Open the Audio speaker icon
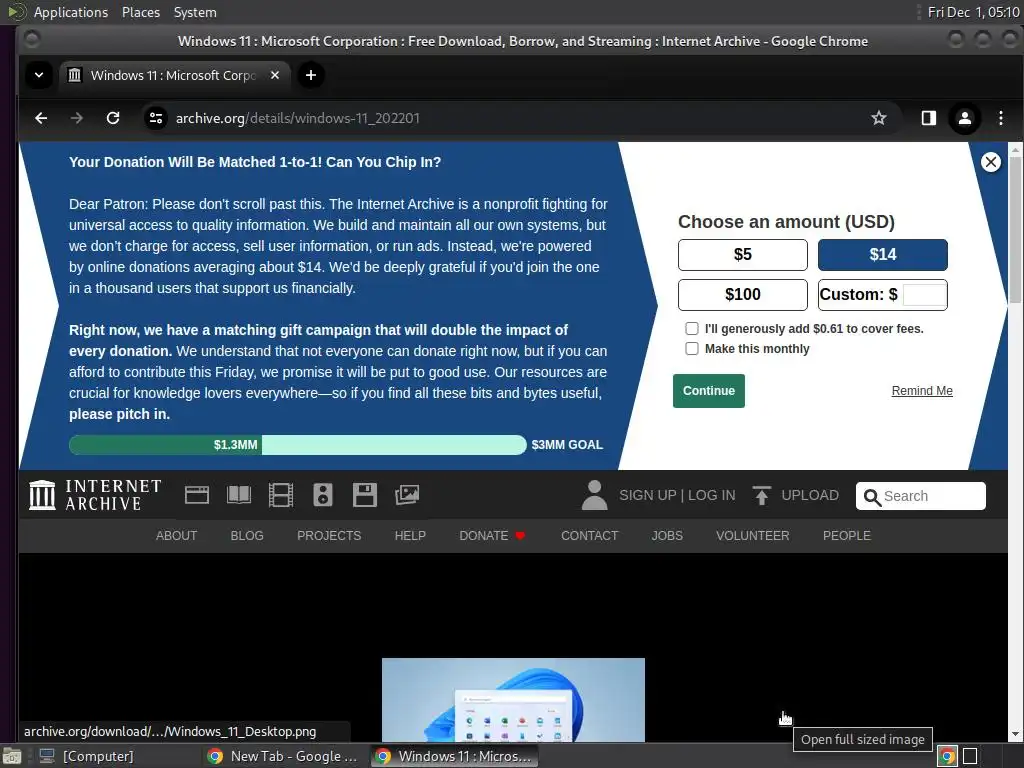Viewport: 1024px width, 768px height. pos(323,495)
